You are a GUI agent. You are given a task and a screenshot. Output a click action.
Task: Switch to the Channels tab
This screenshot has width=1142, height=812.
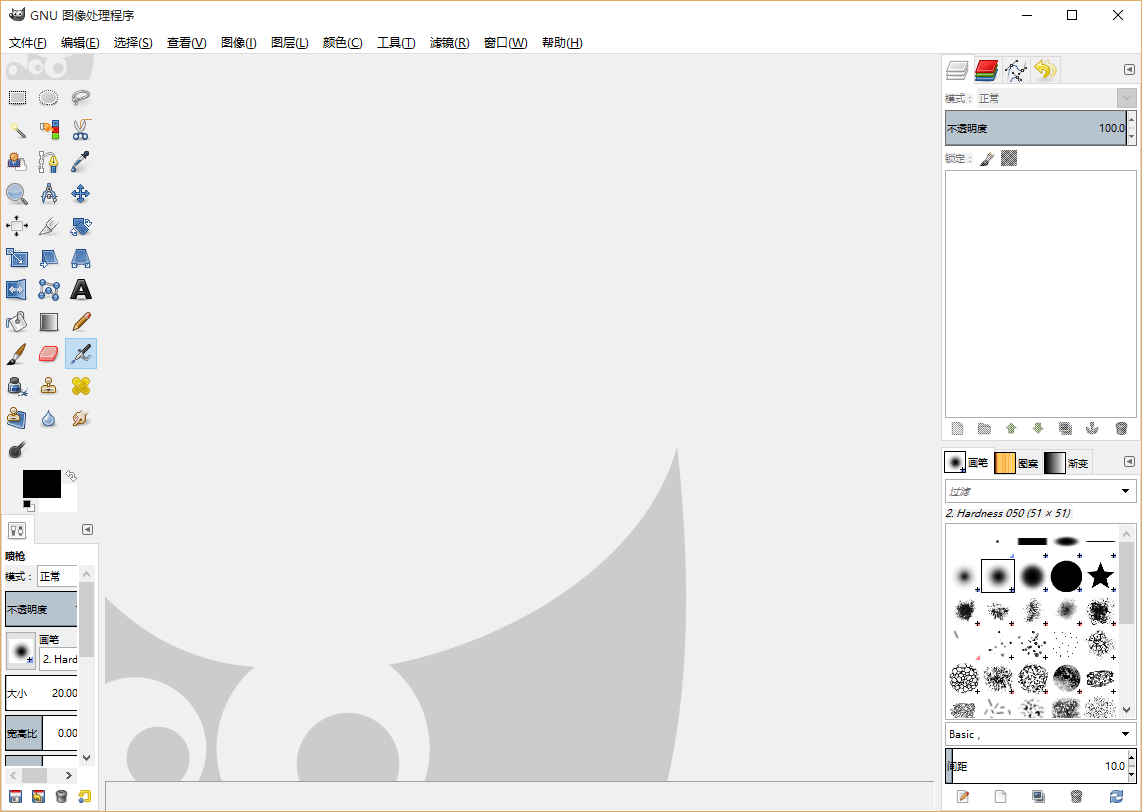tap(987, 69)
